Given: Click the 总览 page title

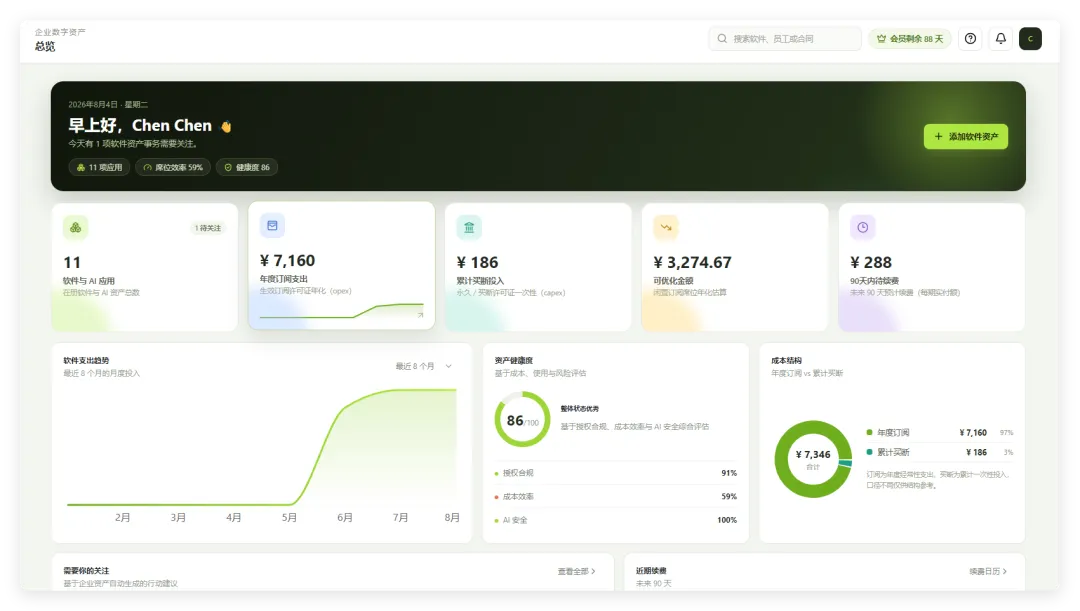Looking at the screenshot, I should (x=45, y=47).
